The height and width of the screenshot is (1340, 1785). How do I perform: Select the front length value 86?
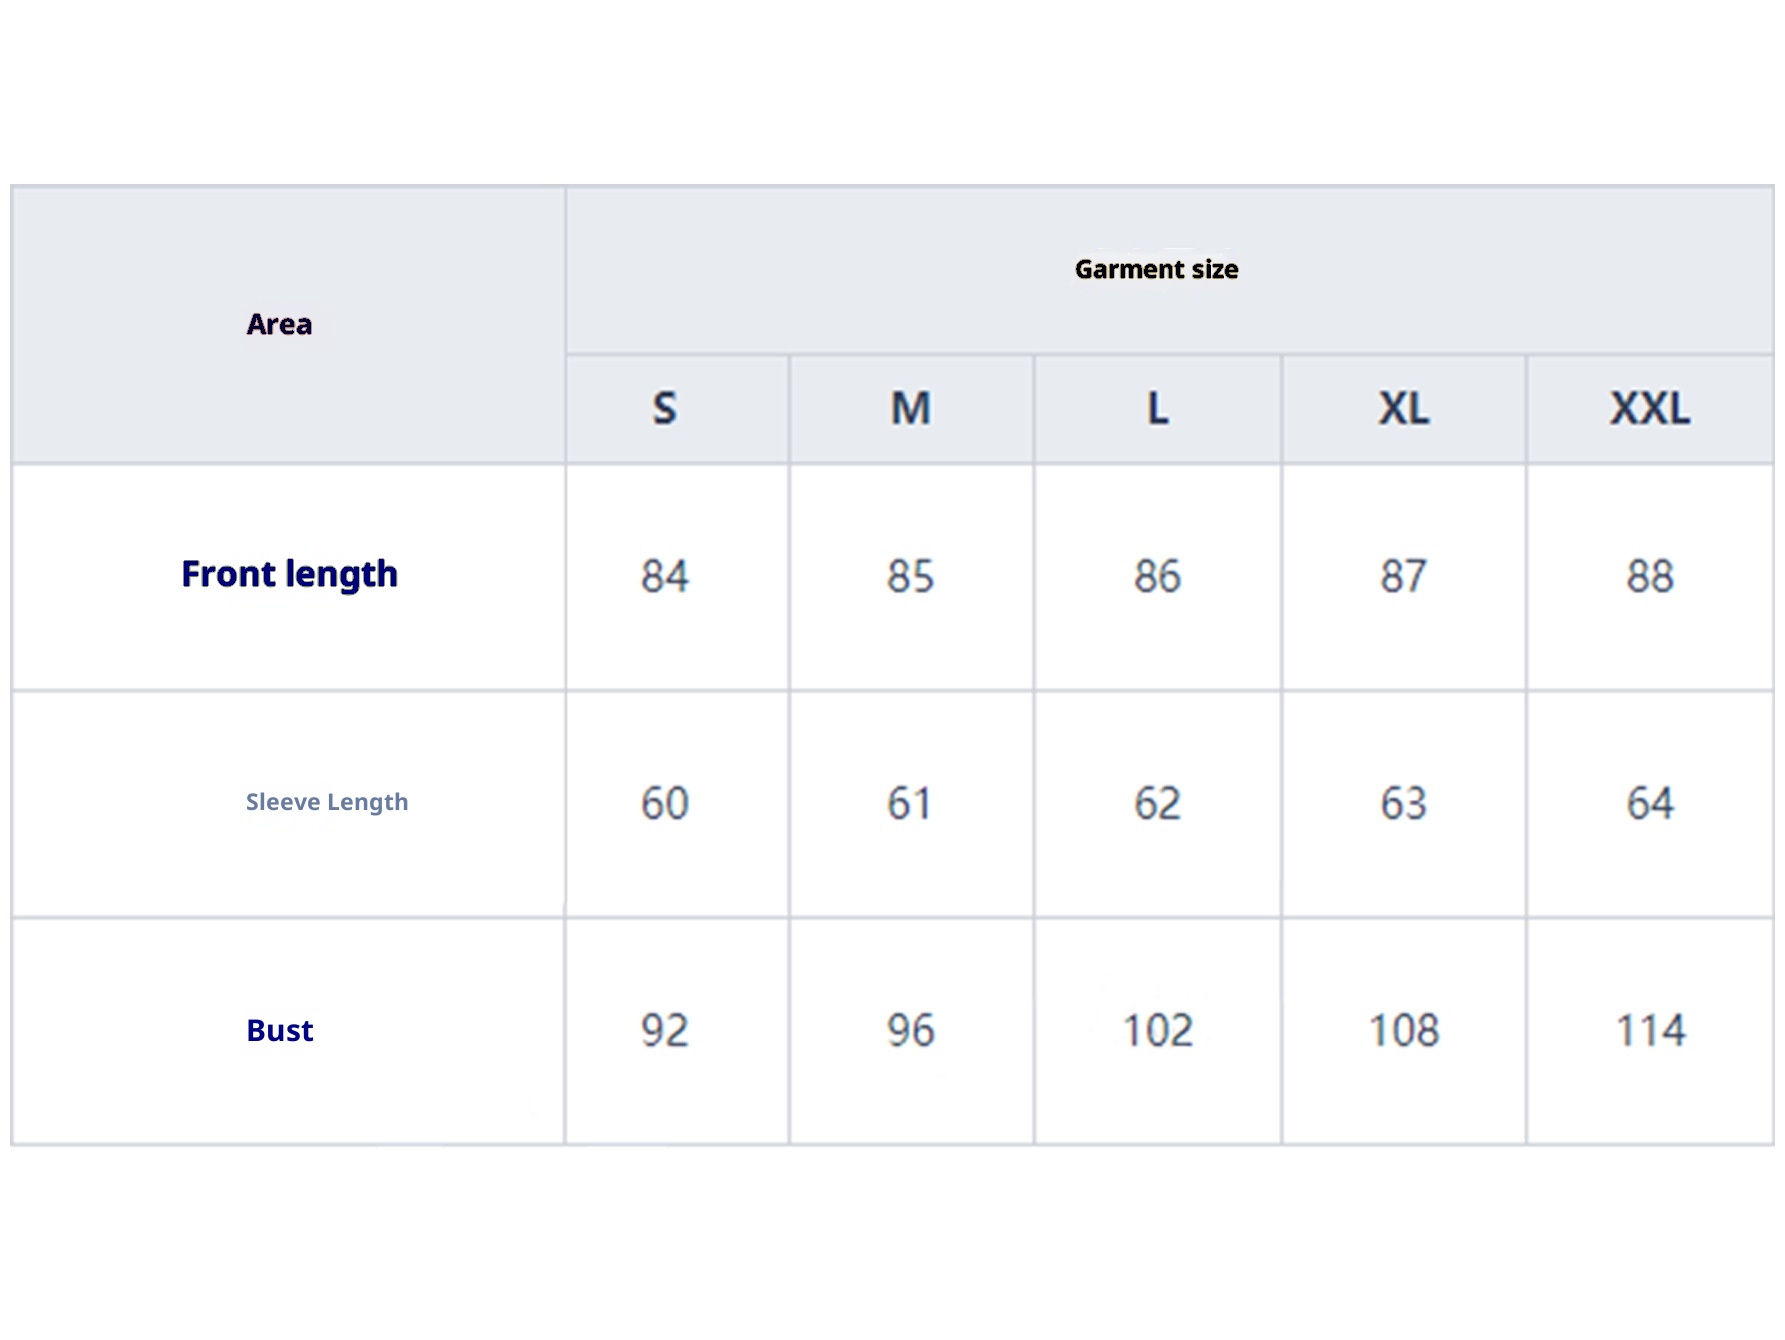click(x=1157, y=576)
